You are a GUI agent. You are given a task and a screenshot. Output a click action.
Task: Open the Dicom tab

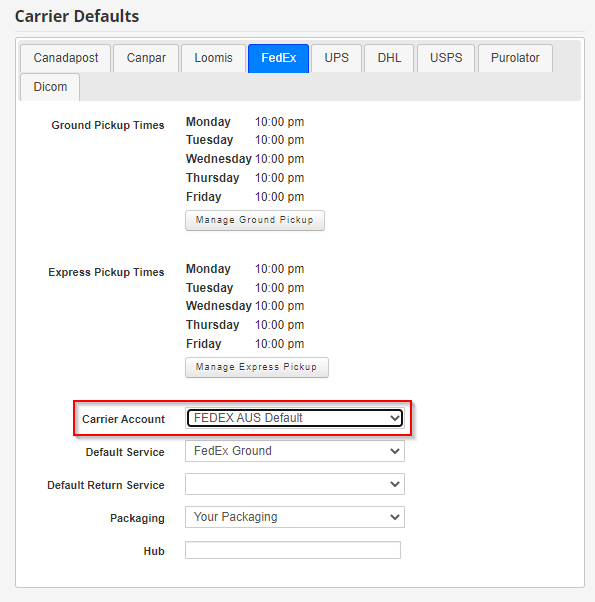pyautogui.click(x=50, y=87)
